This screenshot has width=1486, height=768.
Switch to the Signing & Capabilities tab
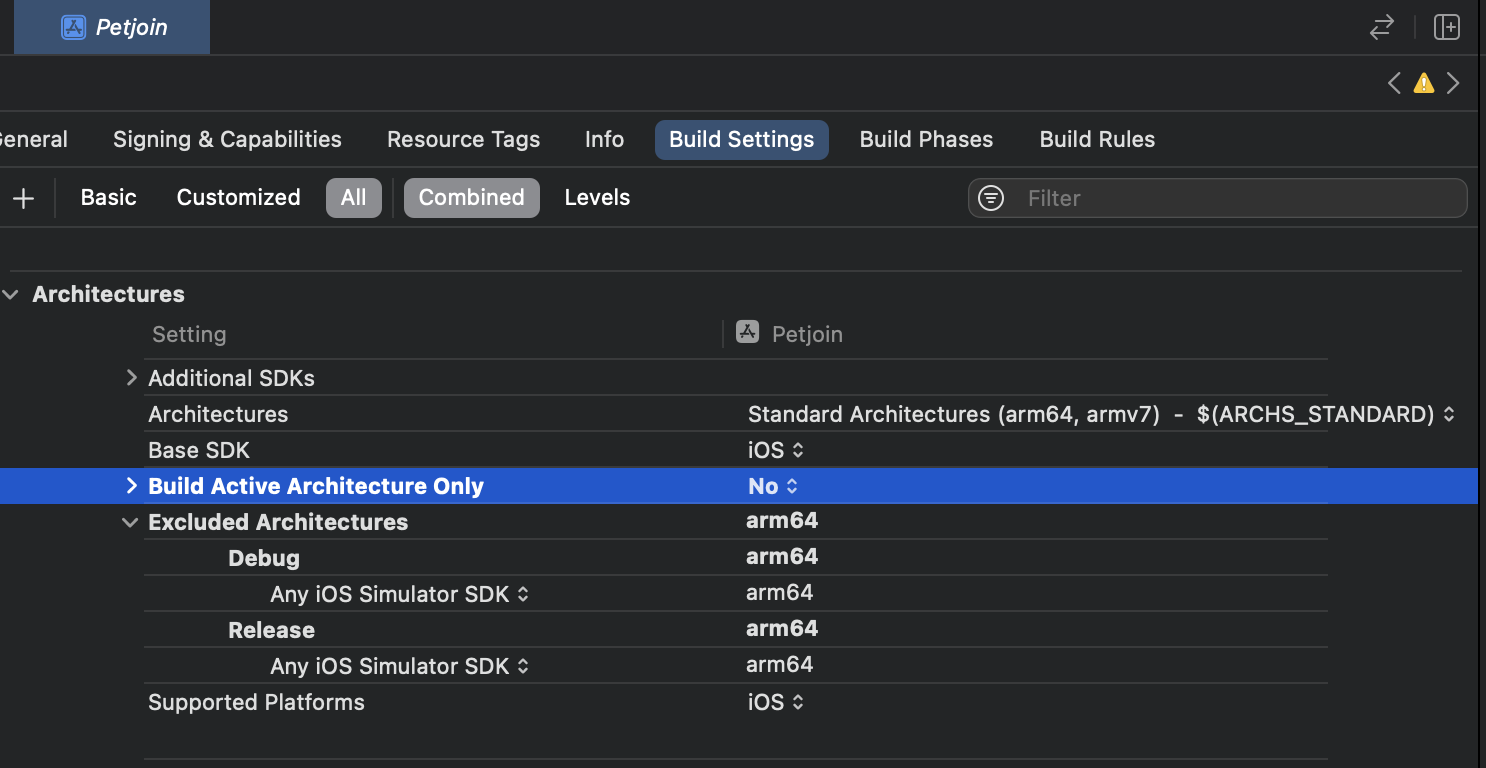point(226,139)
